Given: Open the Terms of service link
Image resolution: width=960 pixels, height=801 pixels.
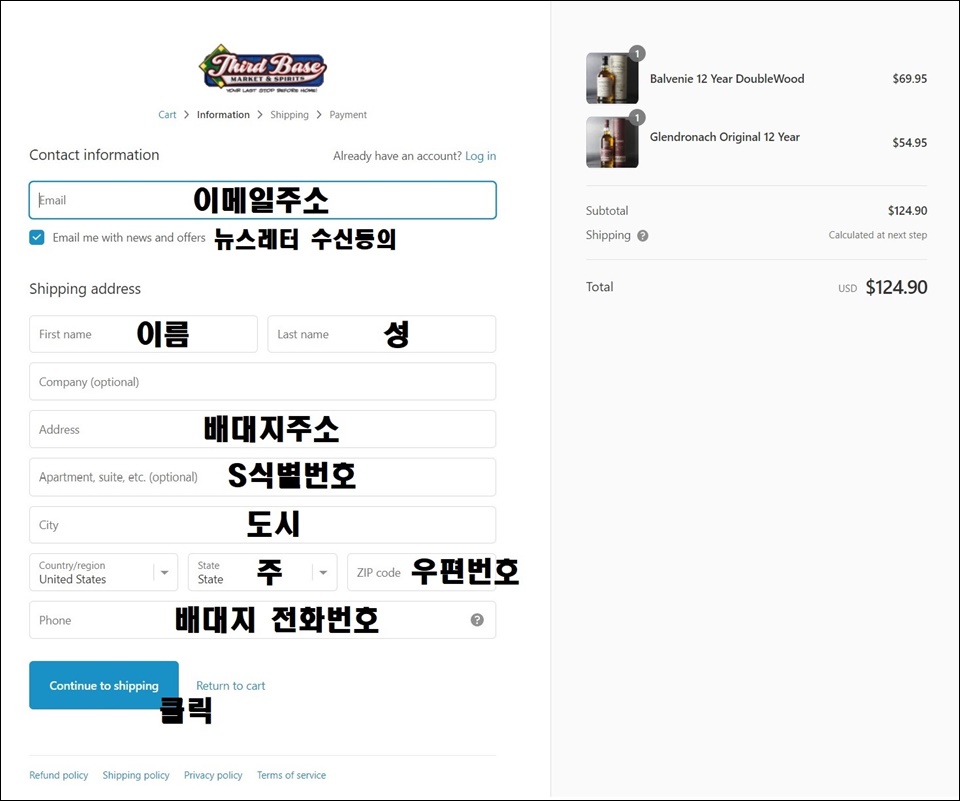Looking at the screenshot, I should pyautogui.click(x=291, y=775).
